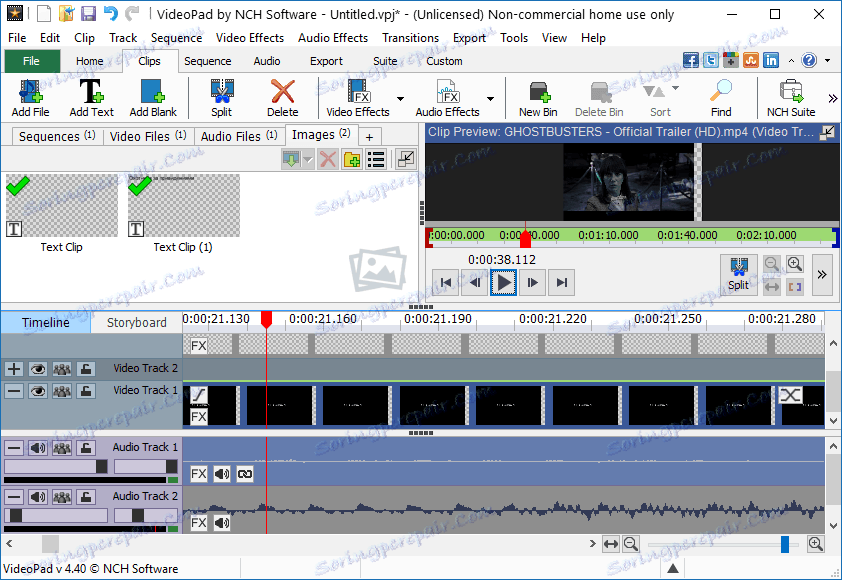842x580 pixels.
Task: Click the green File ribbon button
Action: (31, 60)
